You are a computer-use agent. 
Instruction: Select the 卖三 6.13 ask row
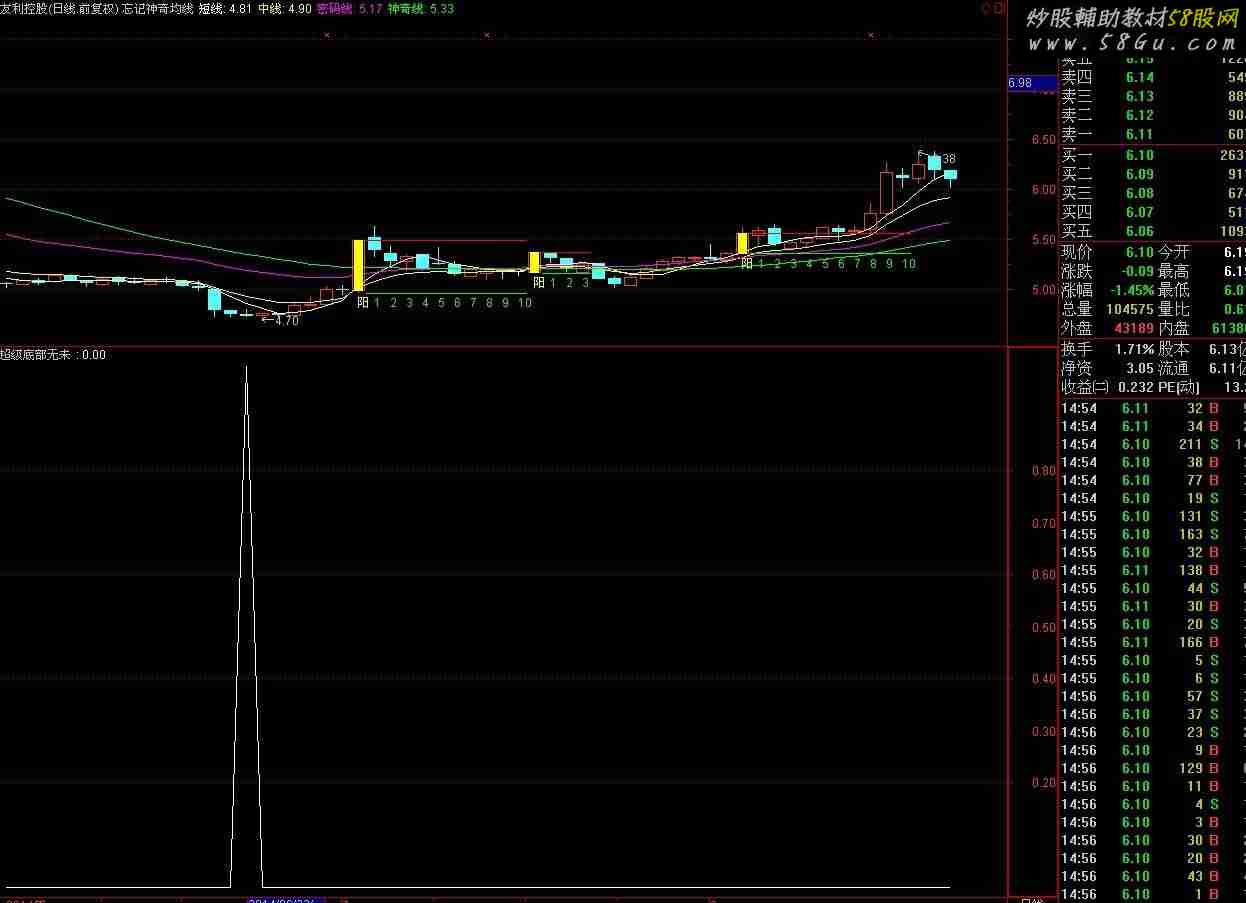(1153, 96)
